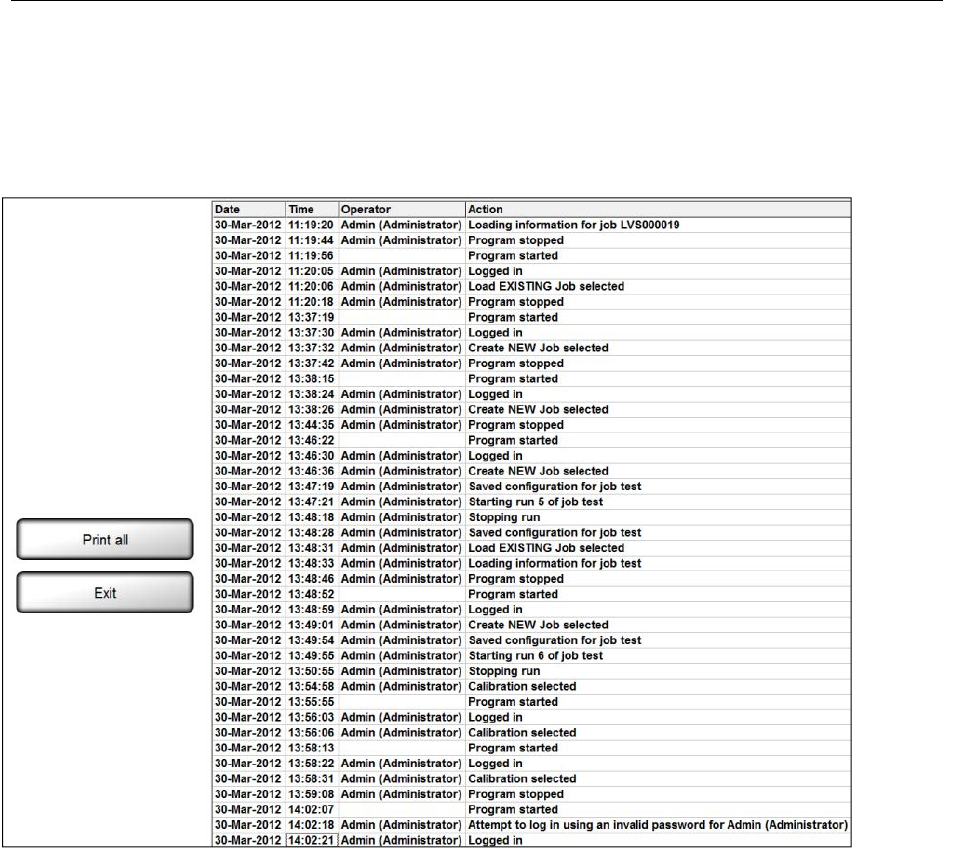Select Operator cell in the 11:19:20 row

pyautogui.click(x=401, y=225)
